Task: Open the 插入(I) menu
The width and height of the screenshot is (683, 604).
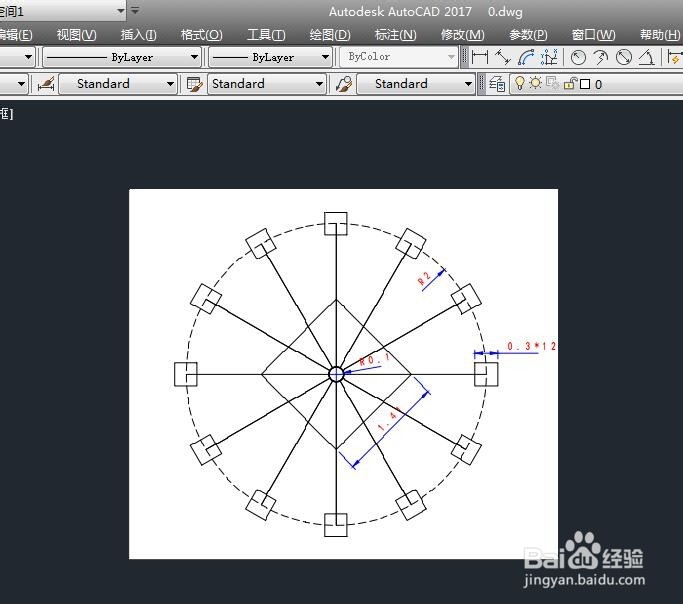Action: click(139, 34)
